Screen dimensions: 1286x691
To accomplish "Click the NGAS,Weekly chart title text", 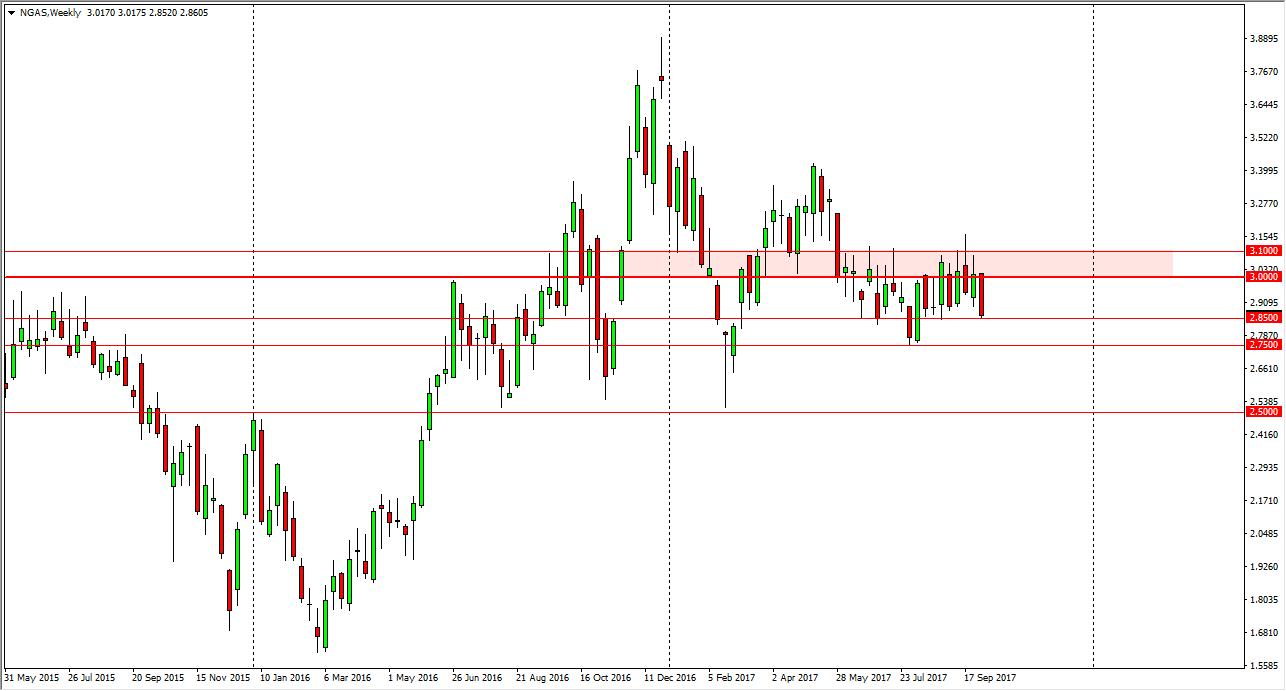I will pyautogui.click(x=51, y=11).
